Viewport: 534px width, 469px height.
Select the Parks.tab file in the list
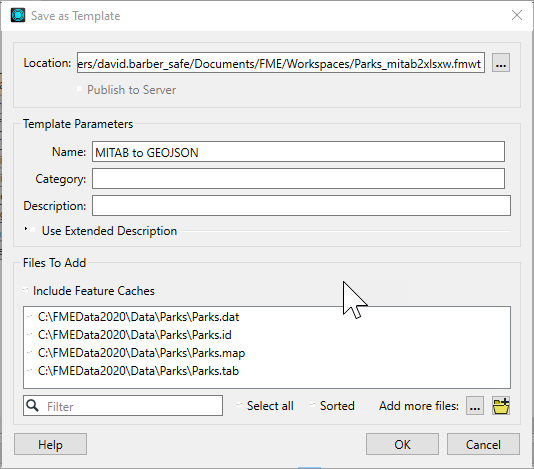(138, 371)
